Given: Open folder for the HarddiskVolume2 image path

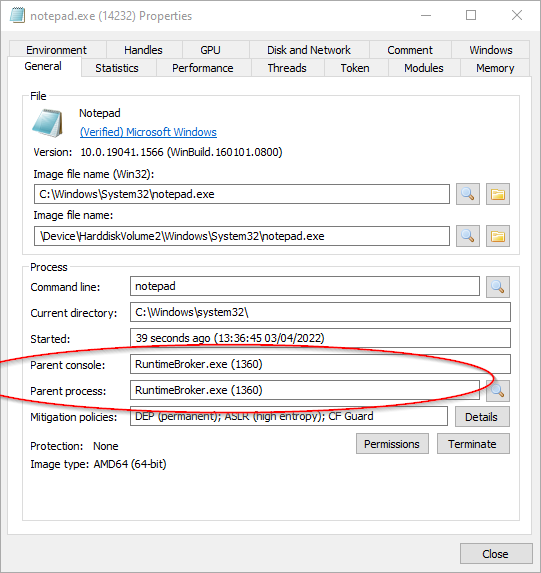Looking at the screenshot, I should coord(498,236).
